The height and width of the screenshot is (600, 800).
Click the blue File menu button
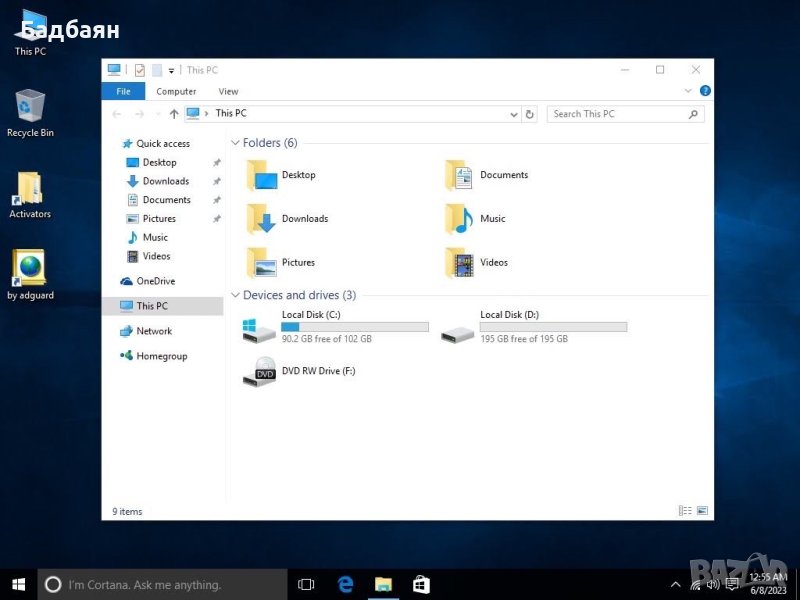[123, 91]
